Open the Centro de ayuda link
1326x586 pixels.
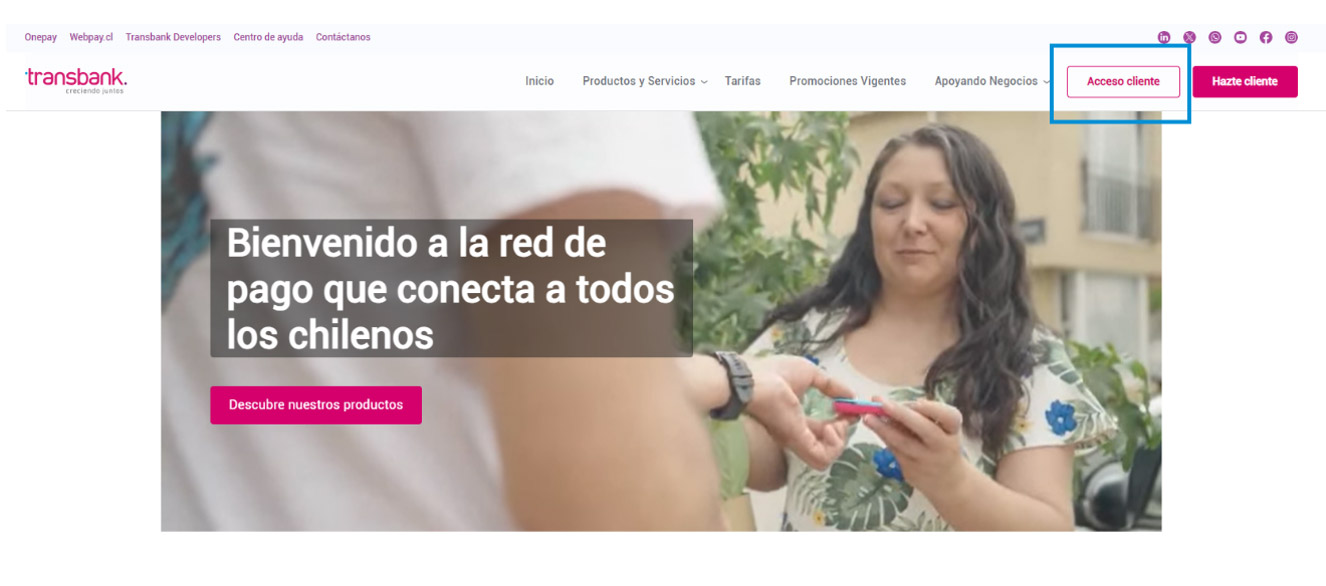point(268,37)
